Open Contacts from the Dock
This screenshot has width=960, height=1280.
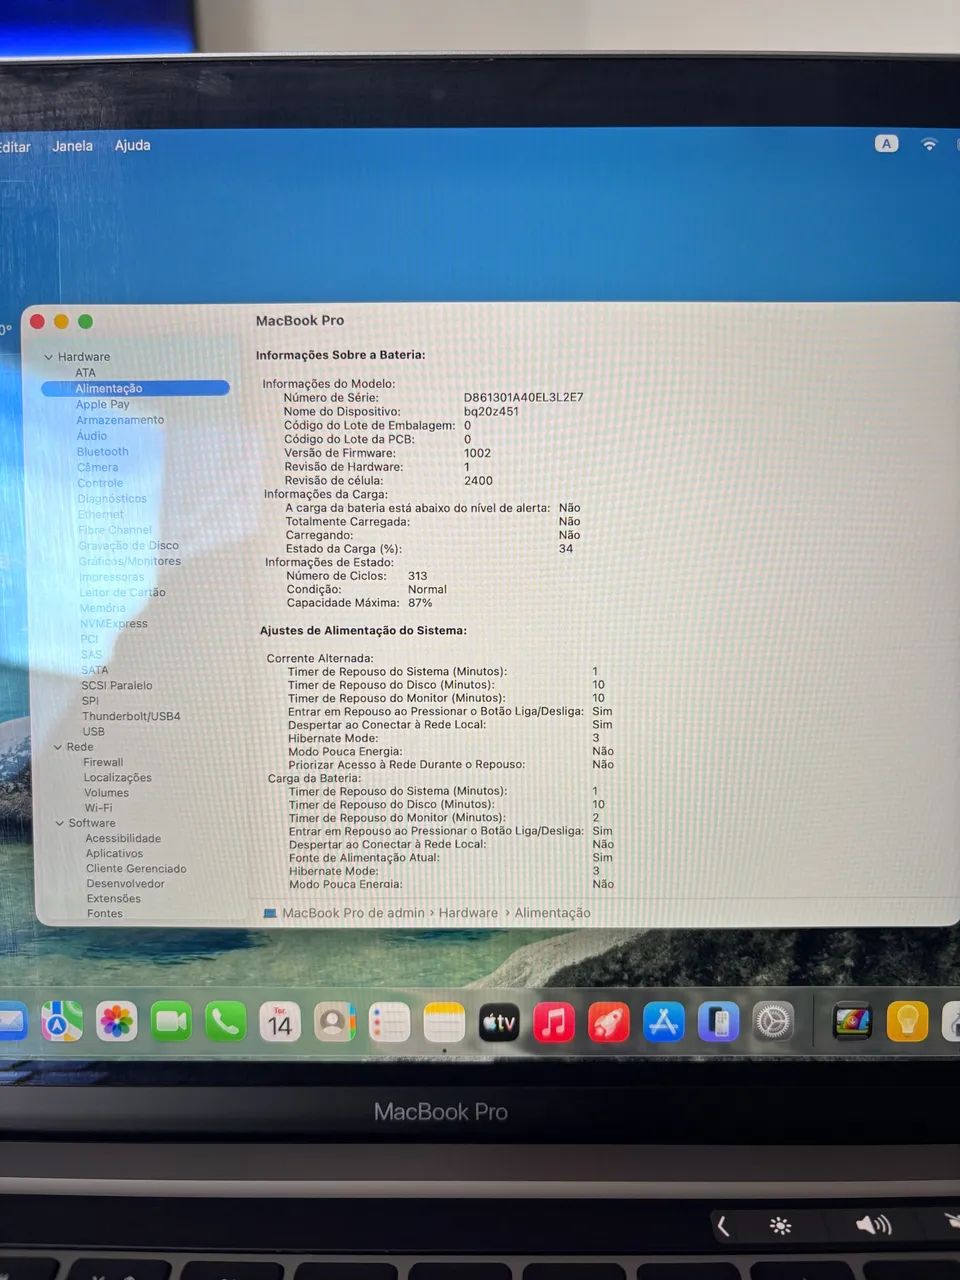pos(335,1021)
